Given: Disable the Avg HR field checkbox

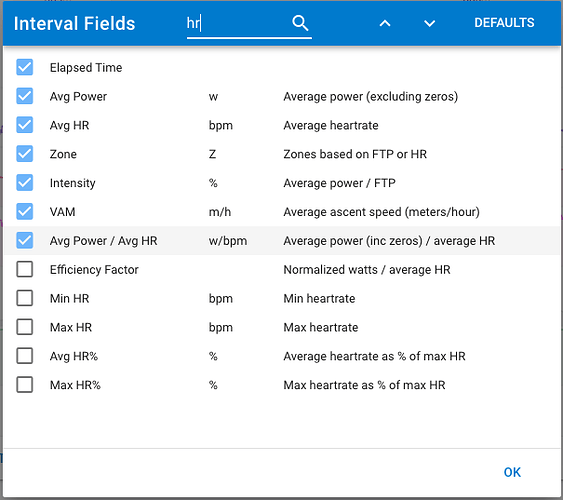Looking at the screenshot, I should [24, 125].
